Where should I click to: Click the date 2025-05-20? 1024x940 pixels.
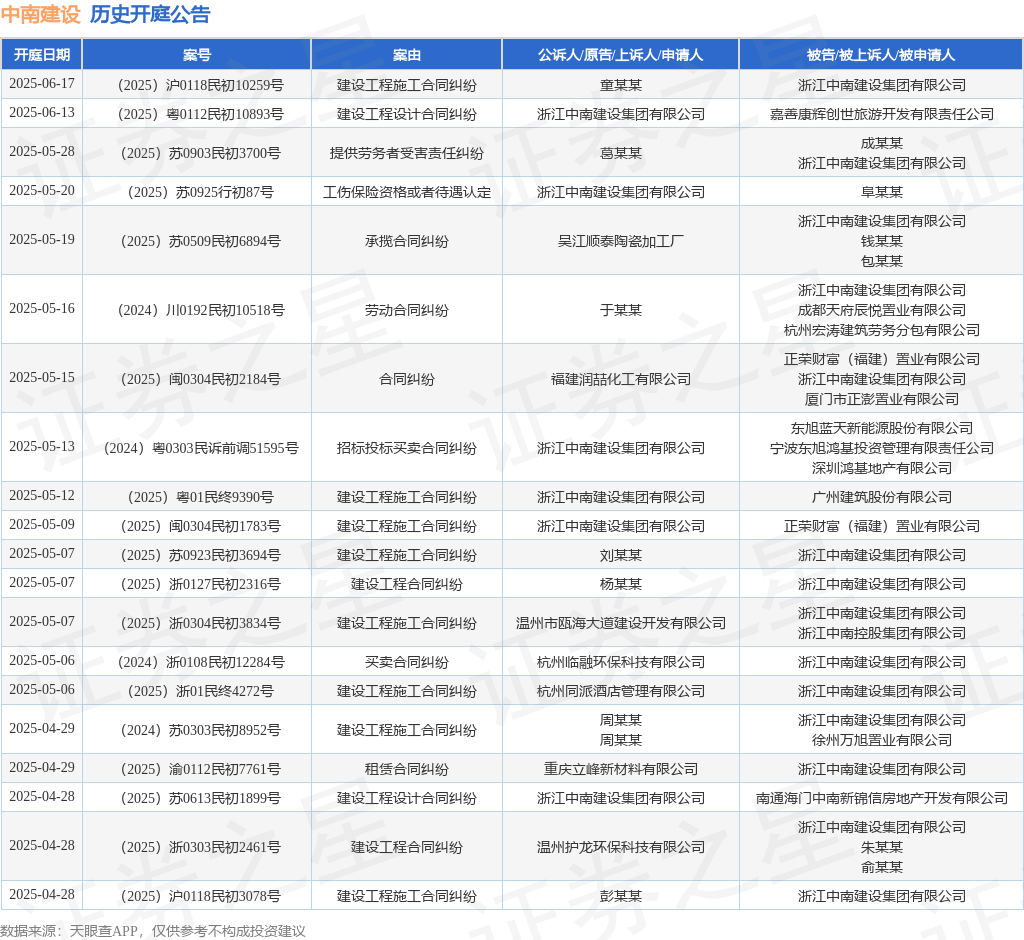(42, 190)
